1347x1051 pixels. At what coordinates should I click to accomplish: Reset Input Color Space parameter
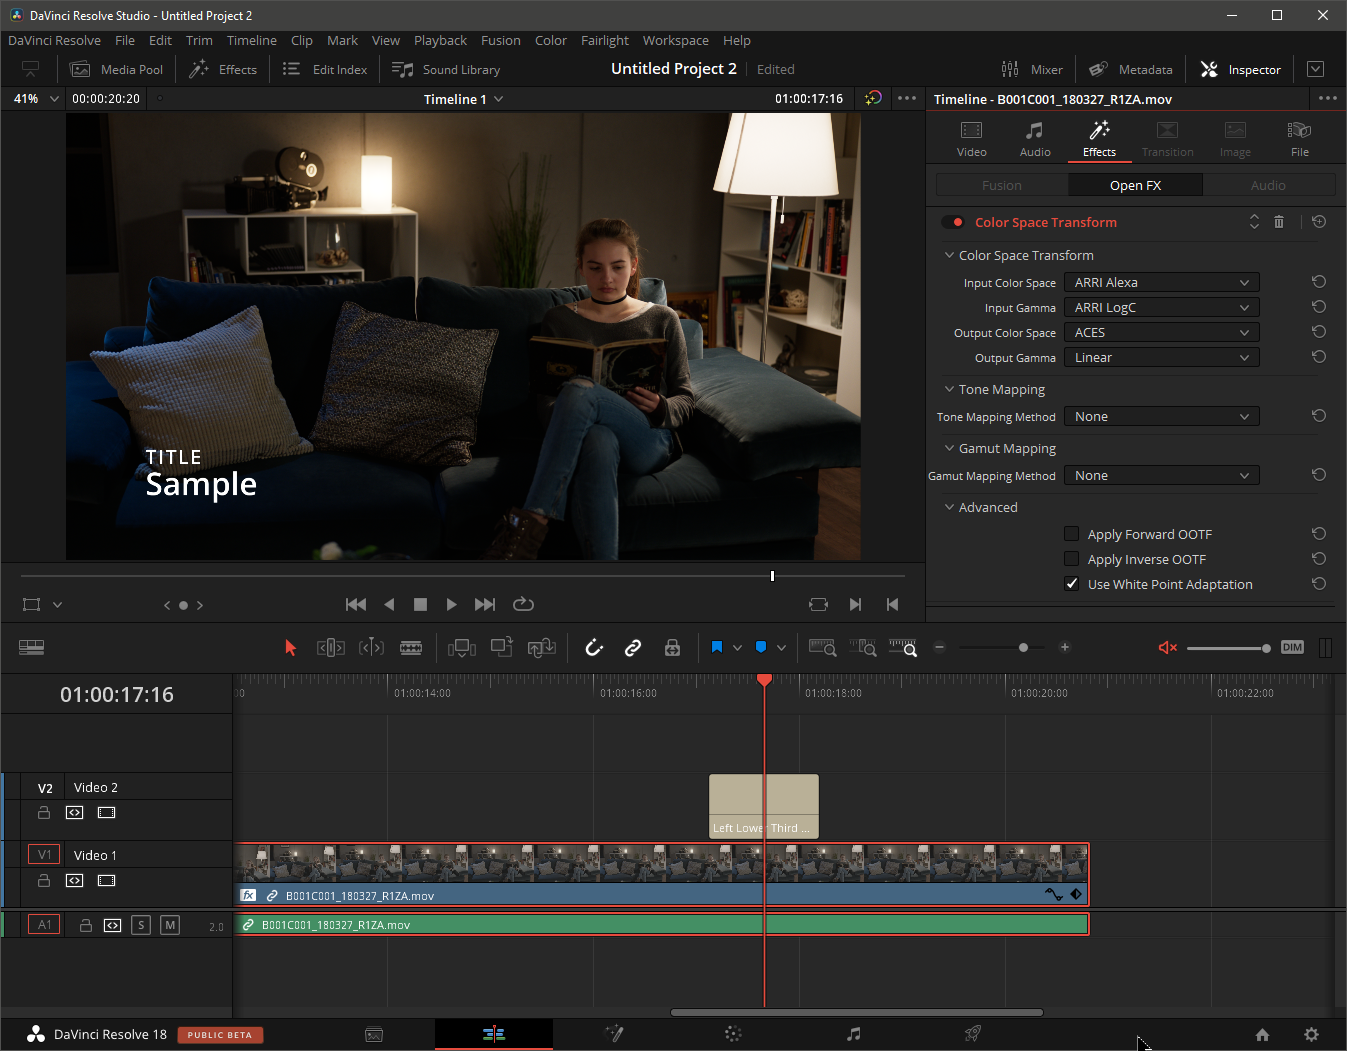pyautogui.click(x=1319, y=282)
